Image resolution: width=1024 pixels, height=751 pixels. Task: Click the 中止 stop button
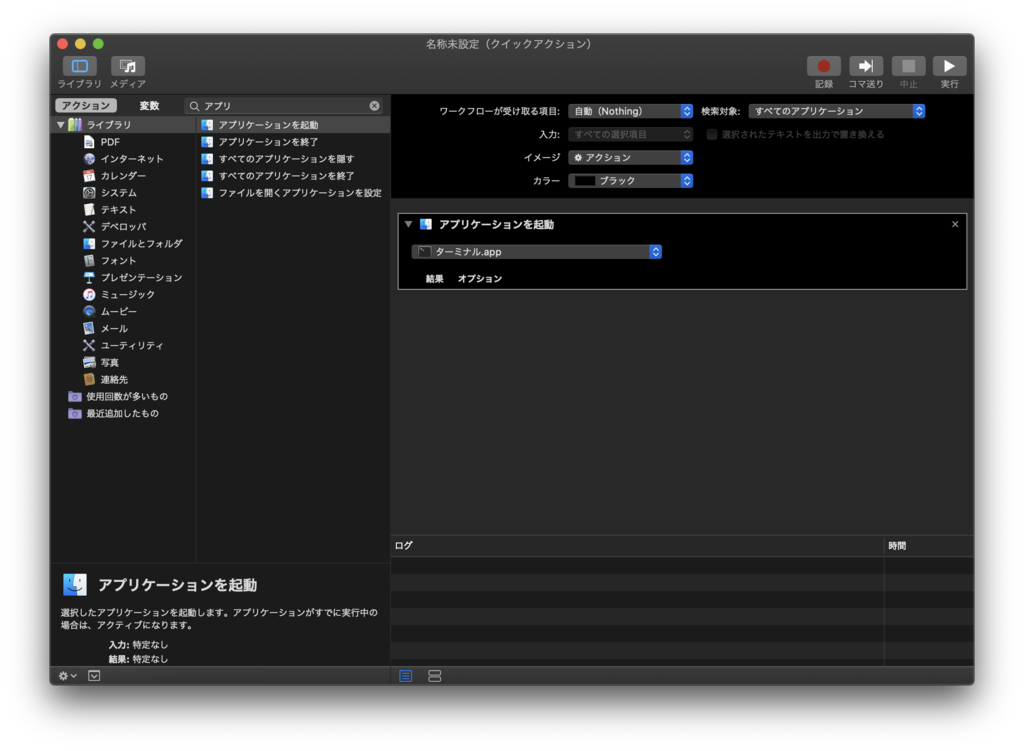tap(908, 66)
